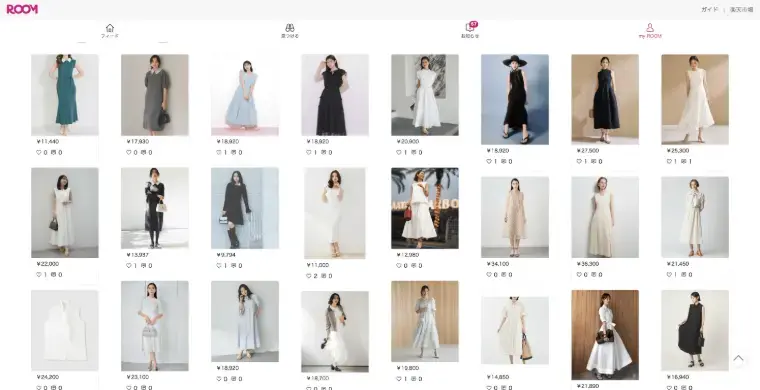Click heart icon under ¥12,980 item
The image size is (760, 390).
[399, 265]
